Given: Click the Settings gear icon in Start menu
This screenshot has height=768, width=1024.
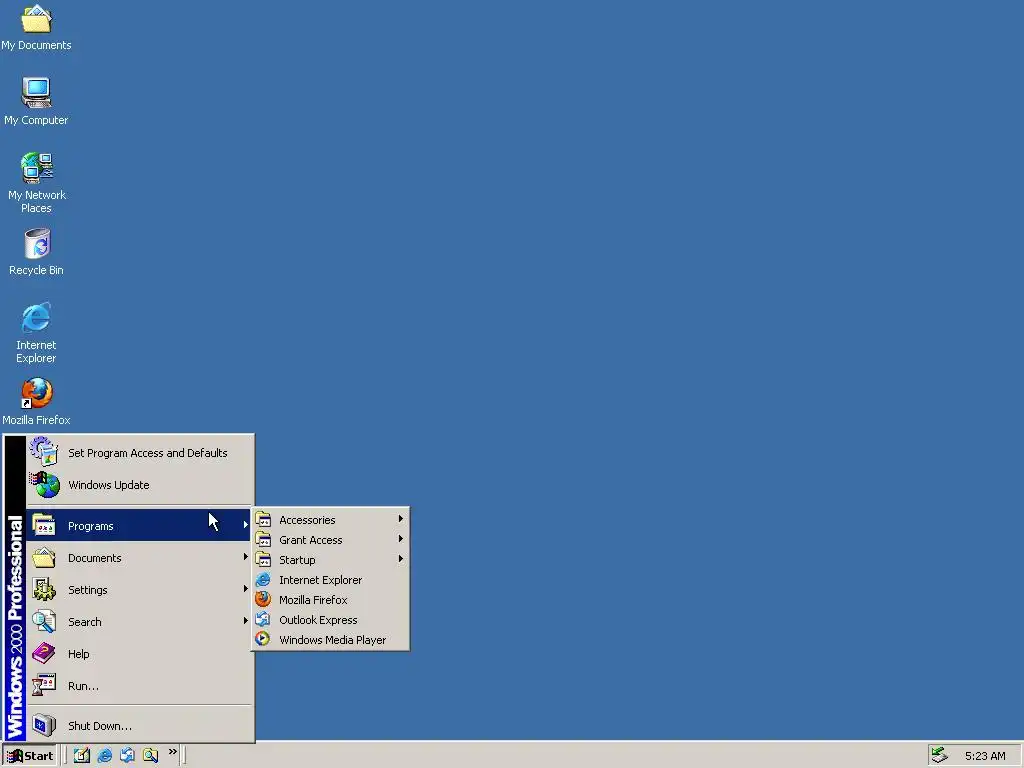Looking at the screenshot, I should click(44, 590).
